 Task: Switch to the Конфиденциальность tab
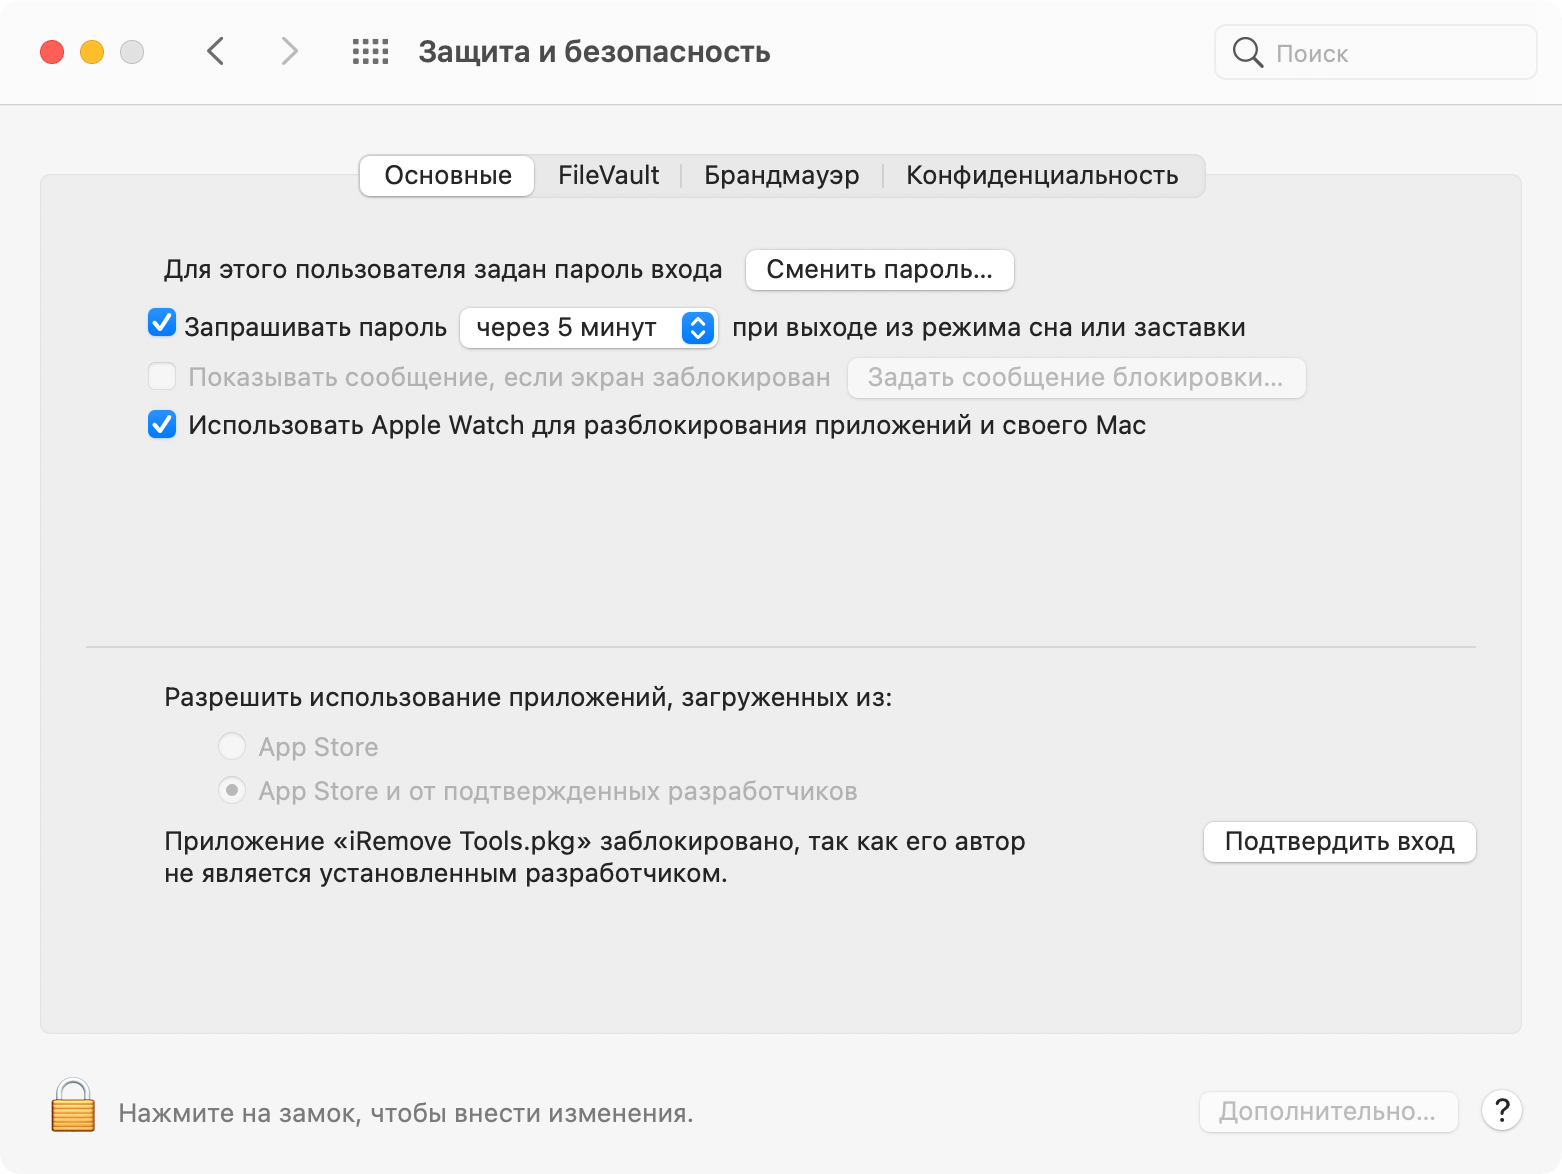(x=1042, y=176)
